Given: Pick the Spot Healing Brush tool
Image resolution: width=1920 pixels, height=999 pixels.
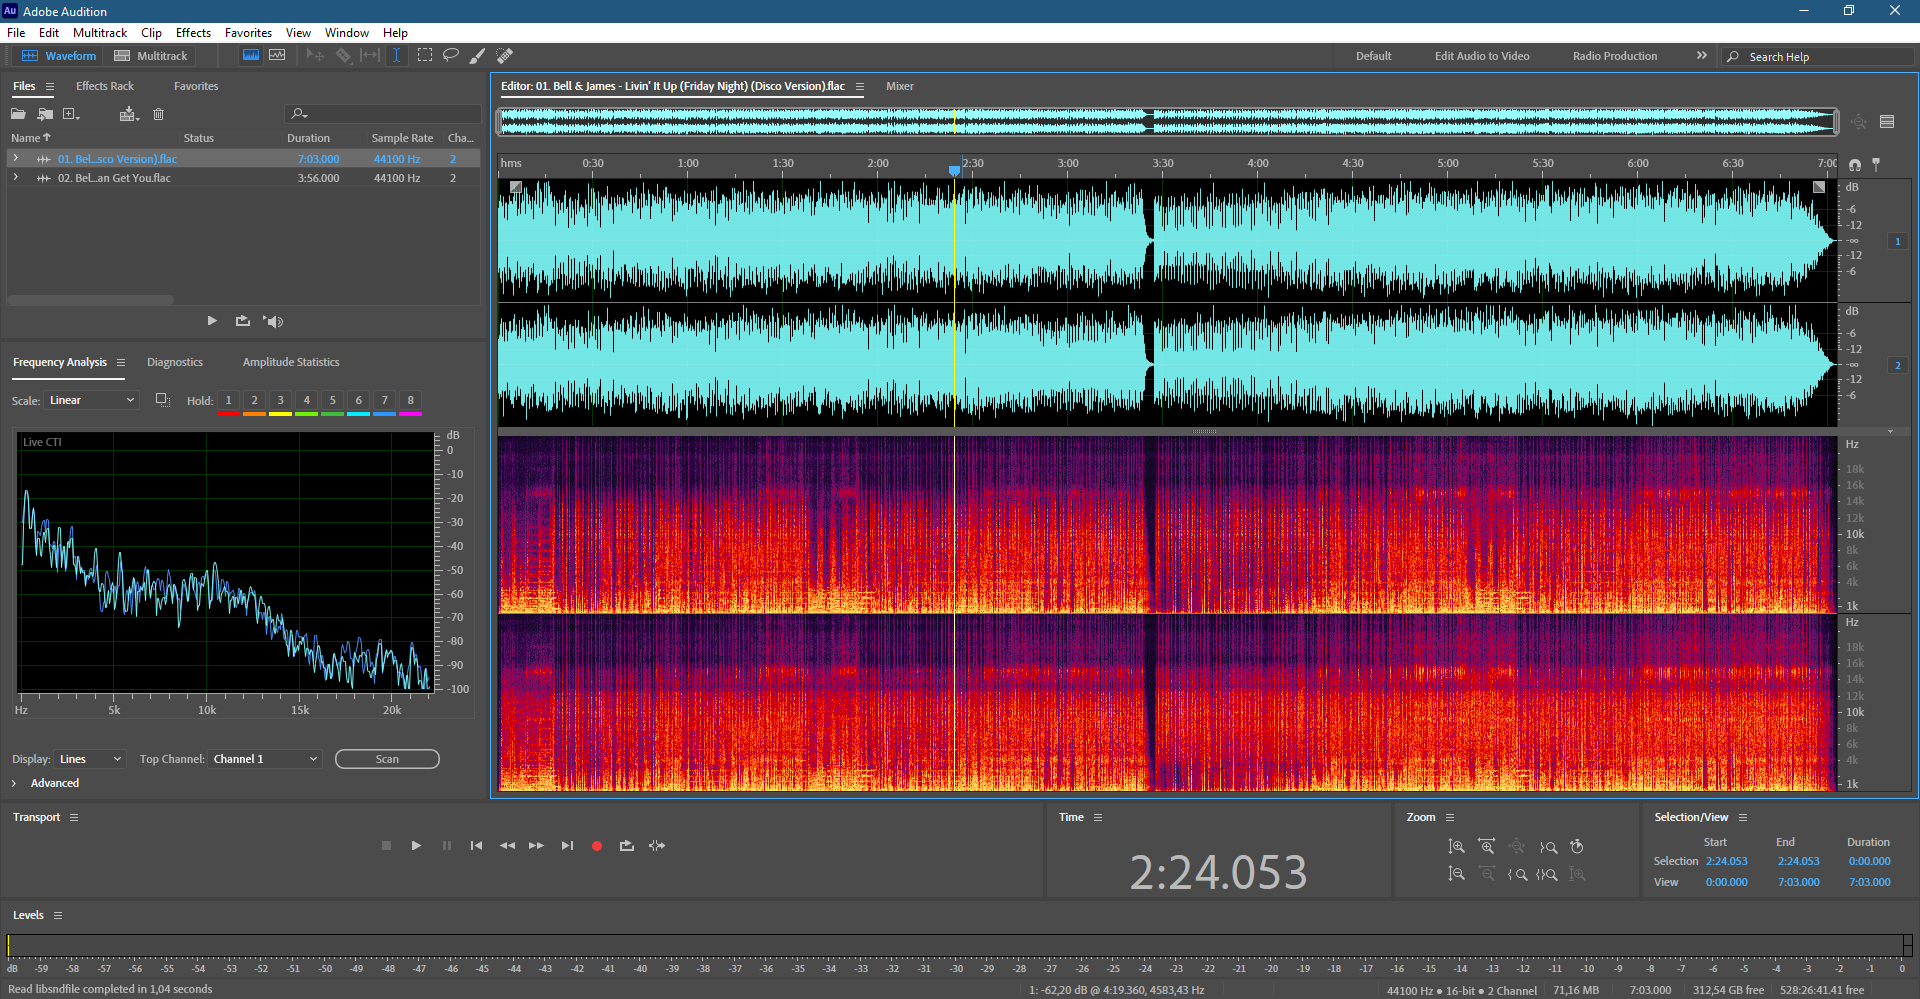Looking at the screenshot, I should point(505,55).
